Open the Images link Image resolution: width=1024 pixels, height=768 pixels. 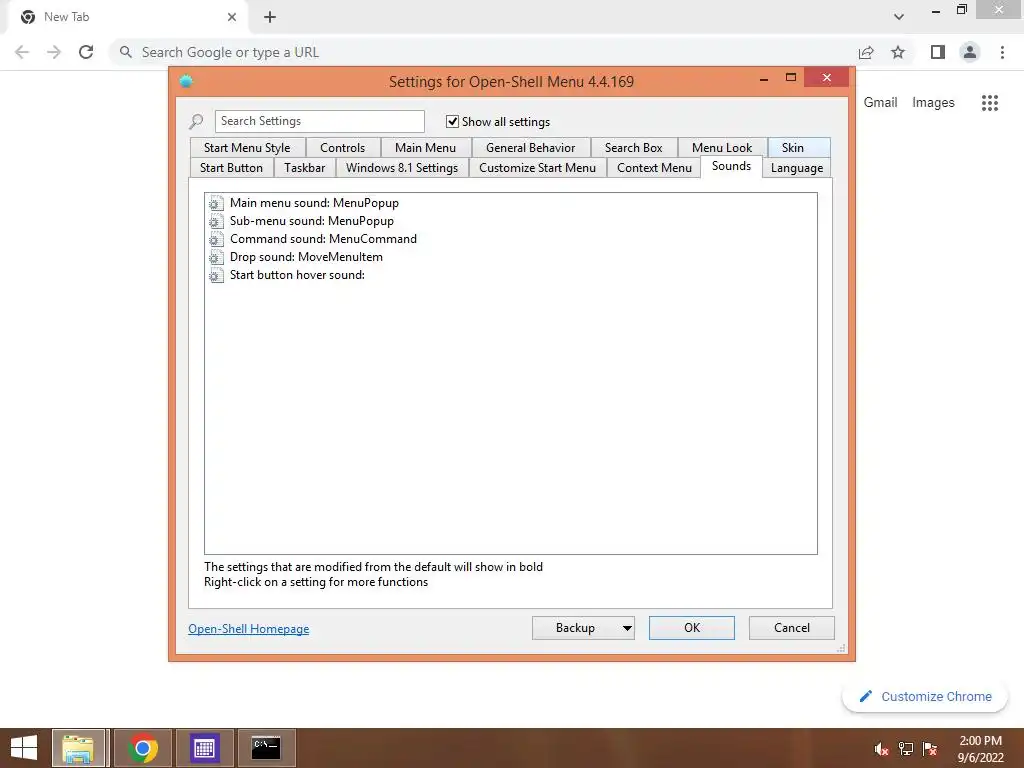[933, 103]
